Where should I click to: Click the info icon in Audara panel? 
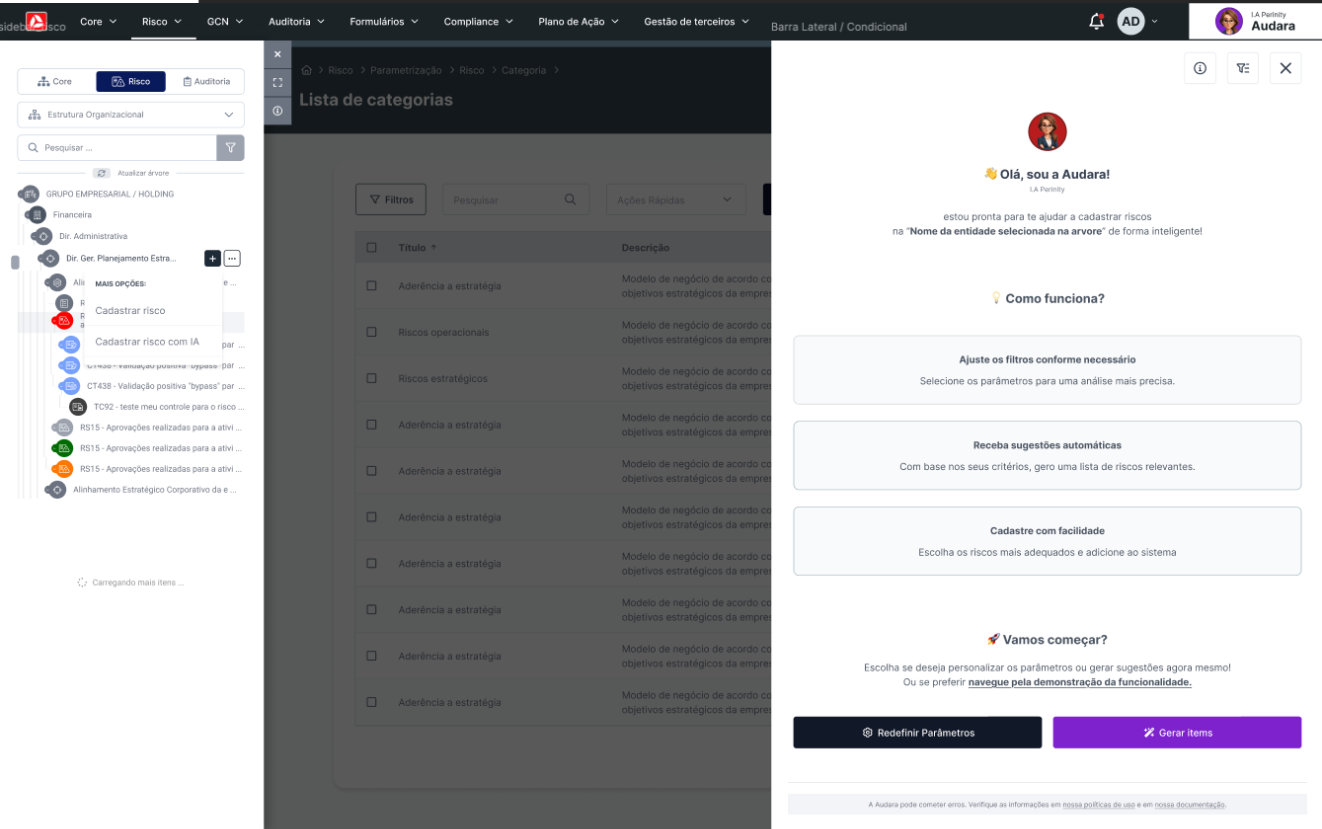click(x=1199, y=68)
